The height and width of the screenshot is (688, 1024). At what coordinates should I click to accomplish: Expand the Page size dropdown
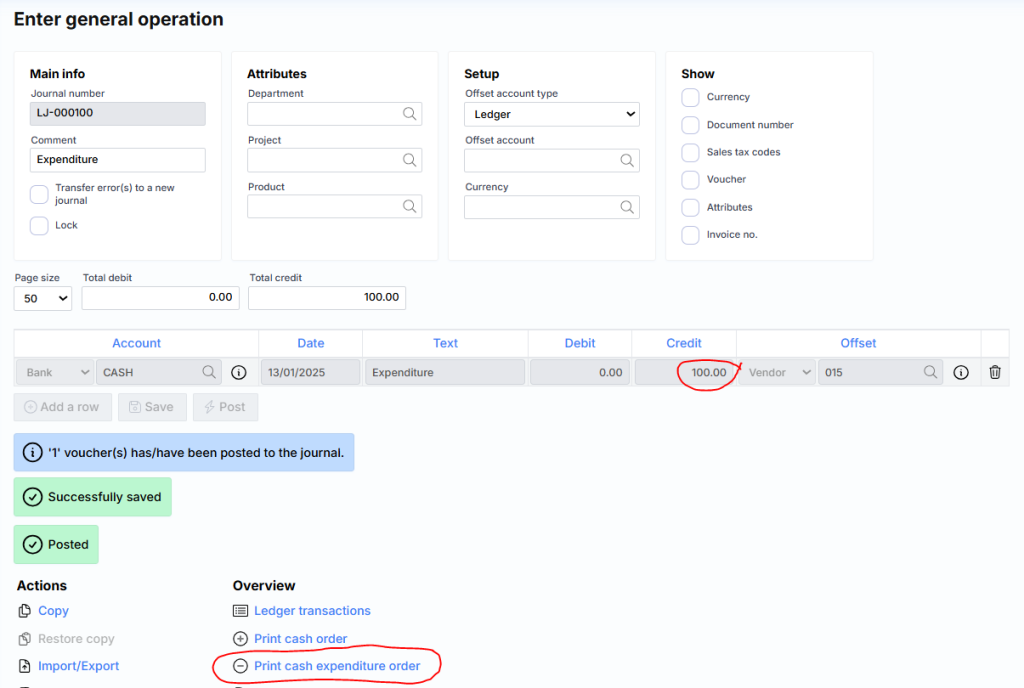[43, 298]
